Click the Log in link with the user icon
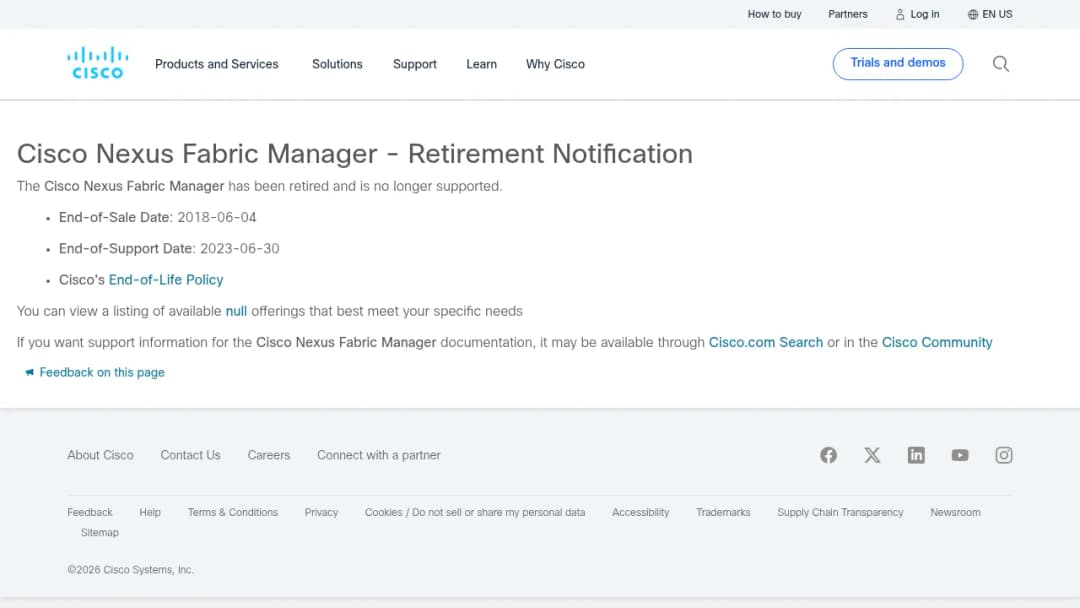Image resolution: width=1080 pixels, height=608 pixels. 917,14
